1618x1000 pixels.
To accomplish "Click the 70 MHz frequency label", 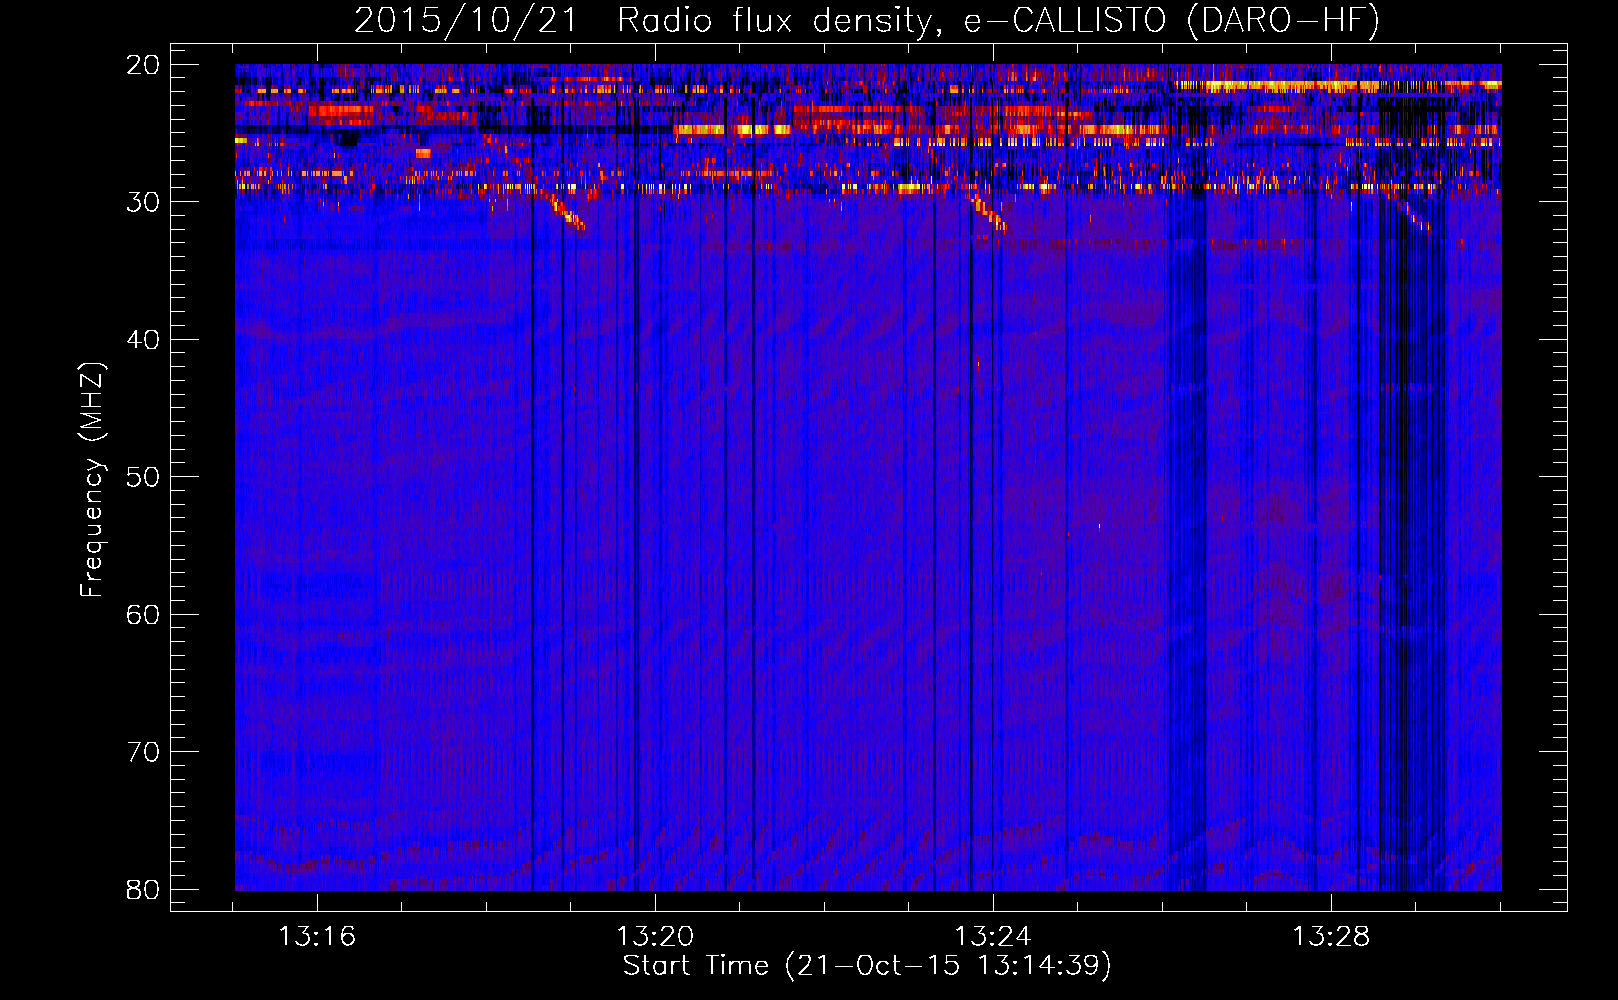I will pyautogui.click(x=143, y=752).
